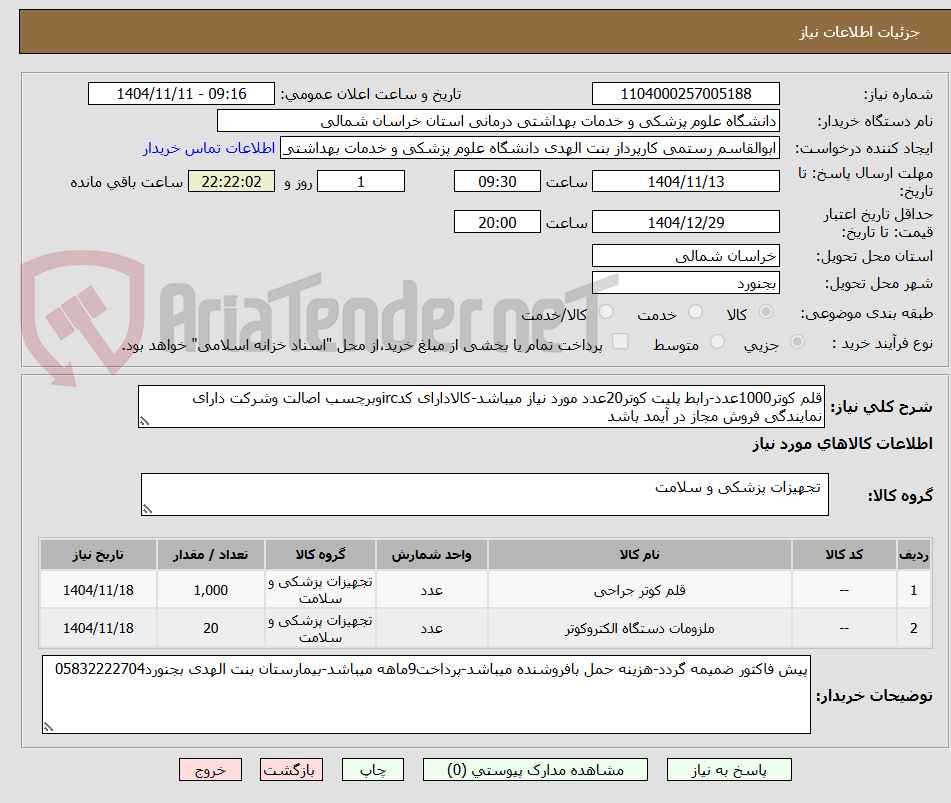
Task: Click the city field بجنورد
Action: point(685,283)
